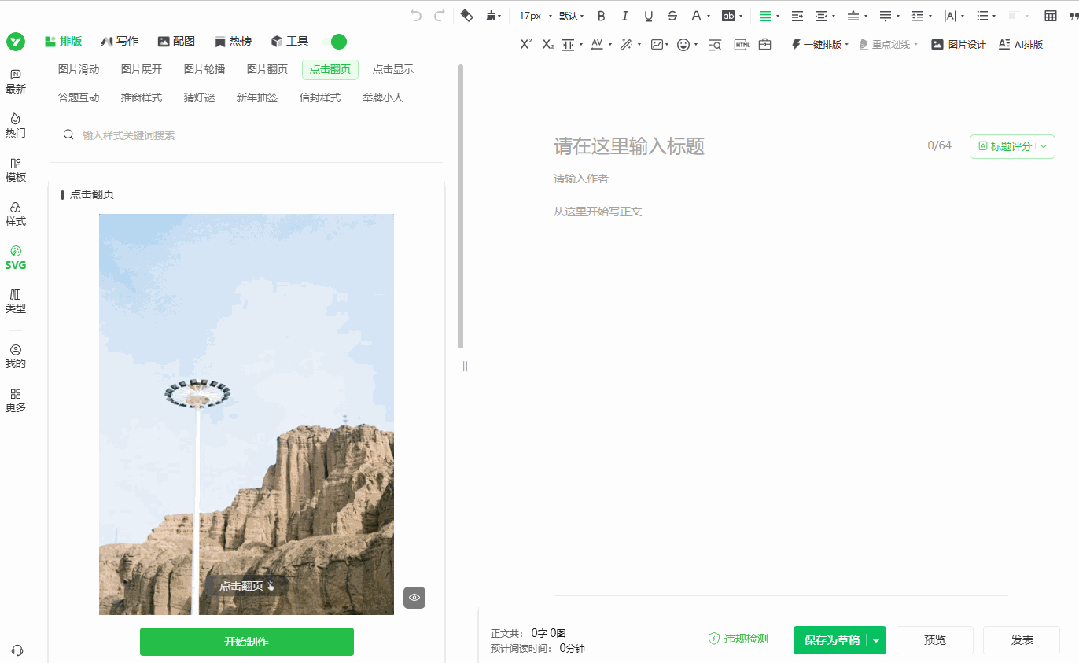Open 类型 in the left sidebar

[15, 302]
